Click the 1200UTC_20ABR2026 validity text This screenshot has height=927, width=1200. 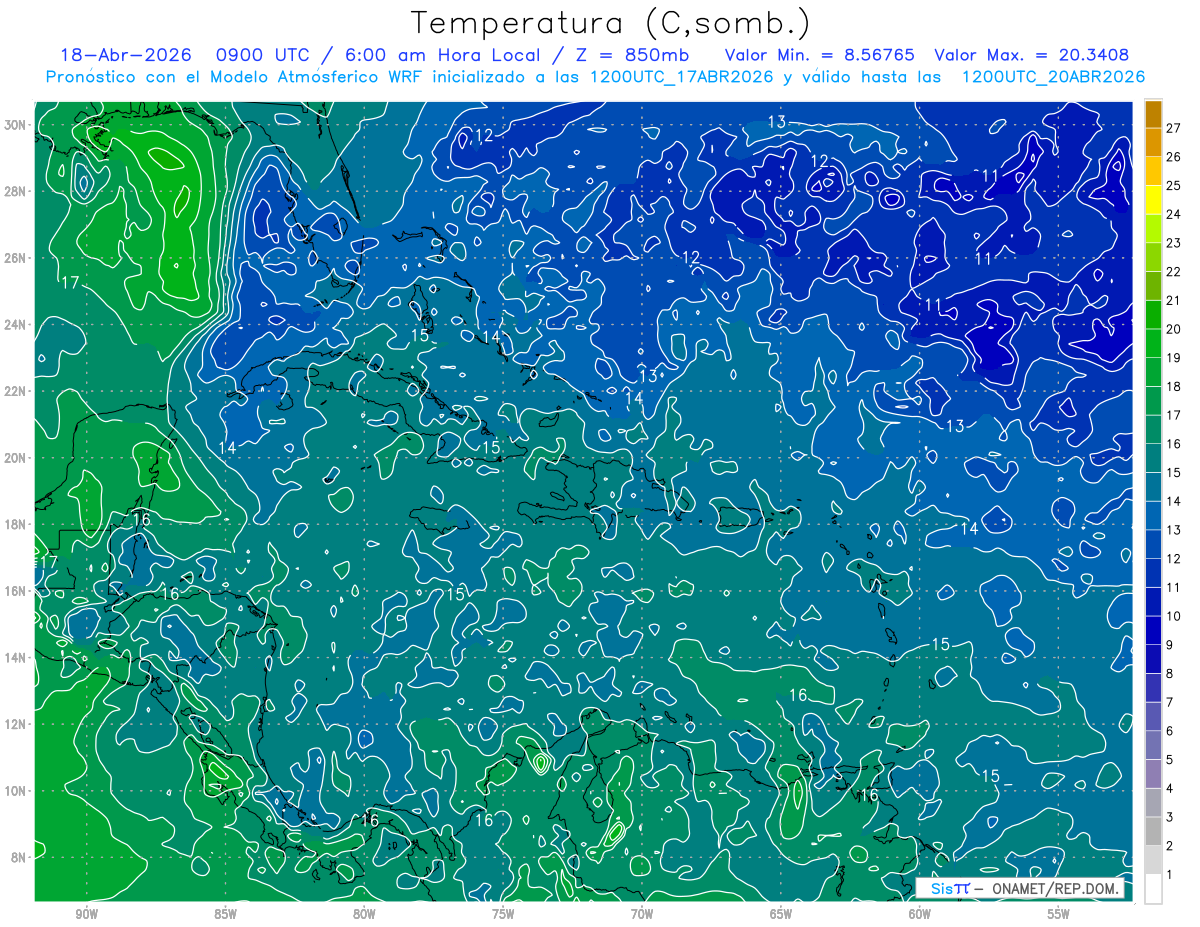(1053, 77)
